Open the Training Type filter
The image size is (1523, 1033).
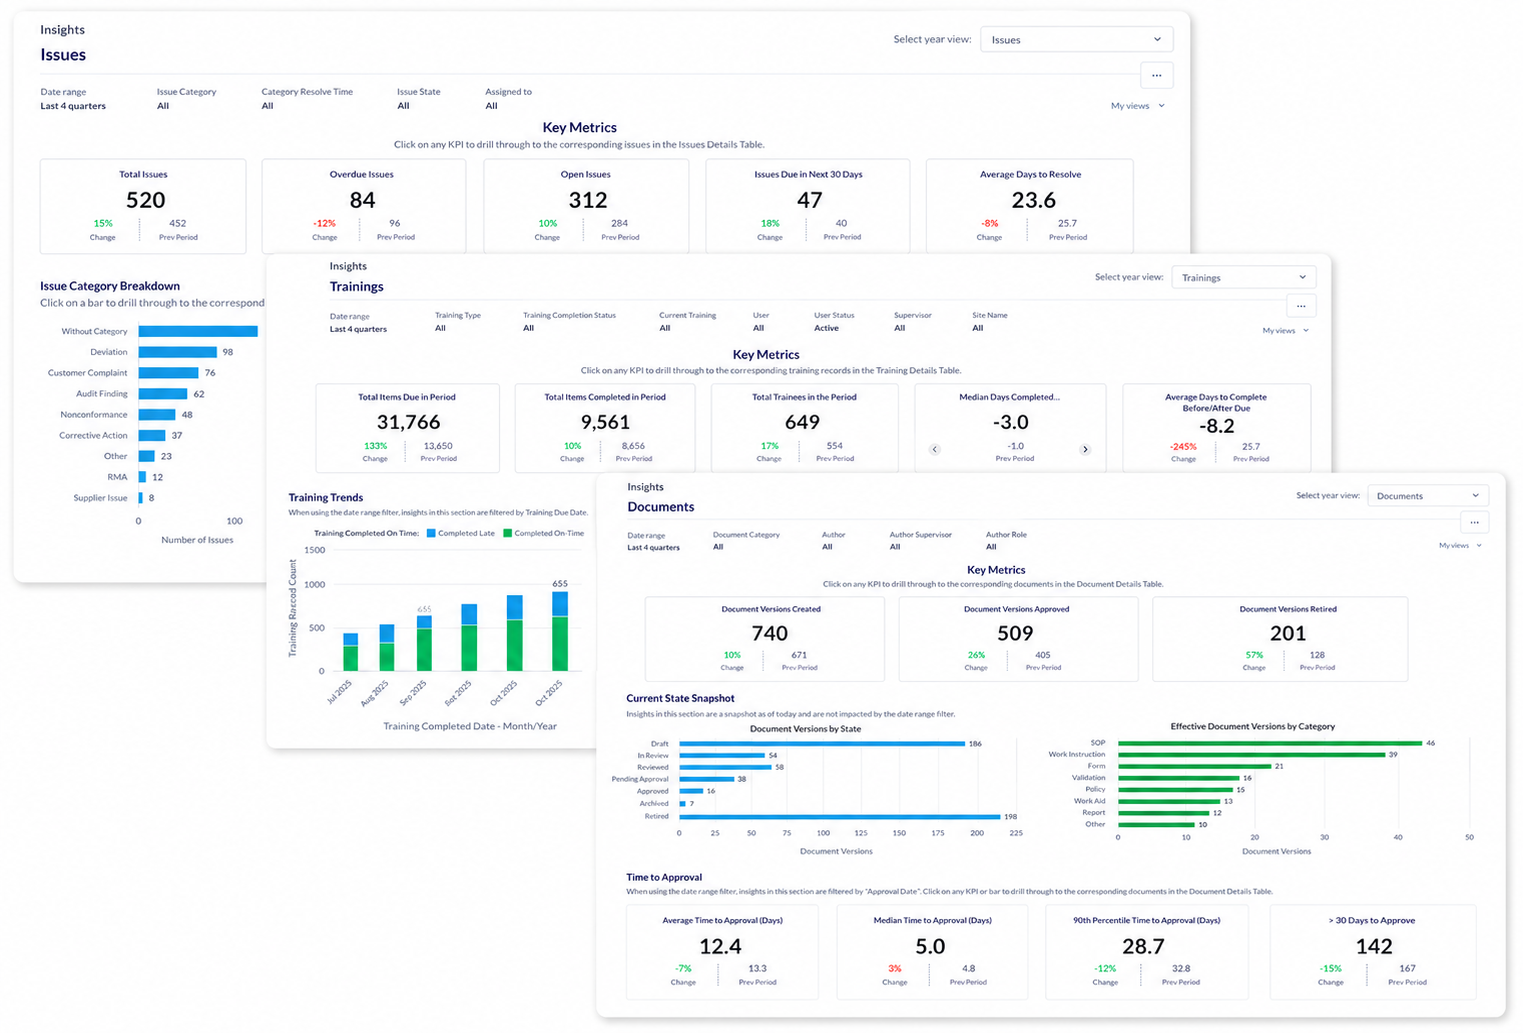pos(458,321)
